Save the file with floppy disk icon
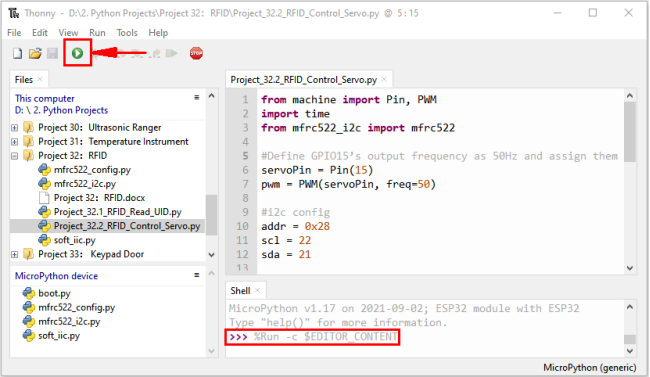 52,53
